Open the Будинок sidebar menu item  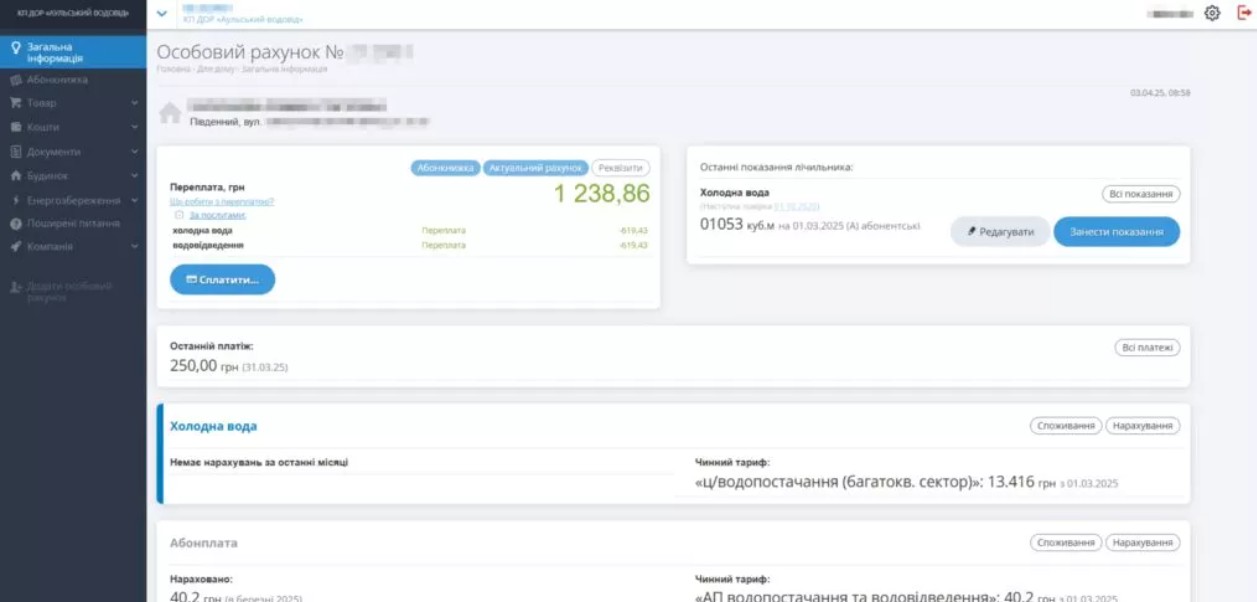pyautogui.click(x=47, y=176)
